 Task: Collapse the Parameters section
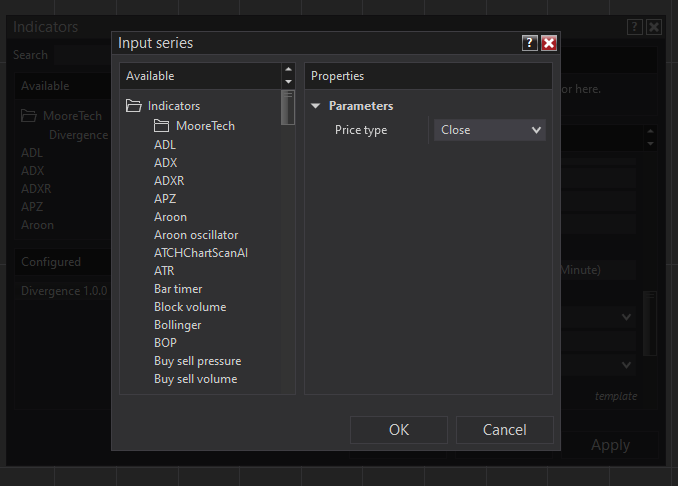316,106
